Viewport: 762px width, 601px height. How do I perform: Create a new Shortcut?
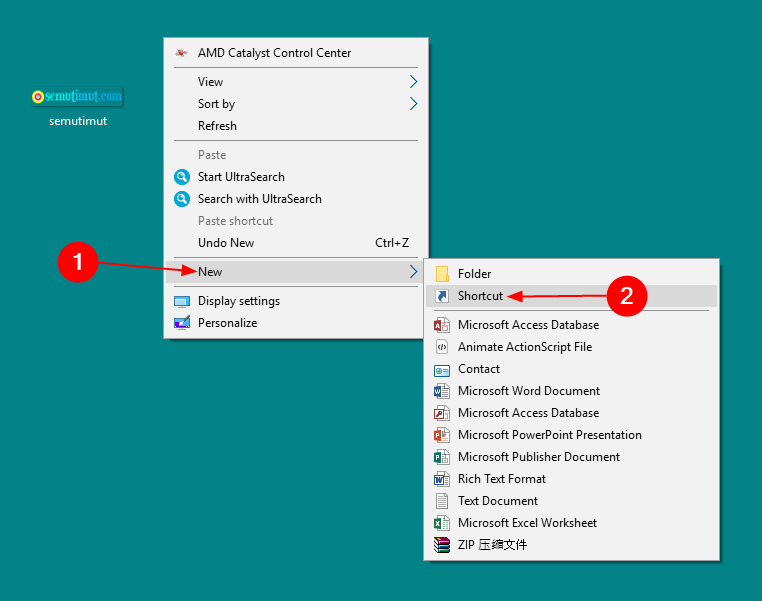[x=572, y=296]
